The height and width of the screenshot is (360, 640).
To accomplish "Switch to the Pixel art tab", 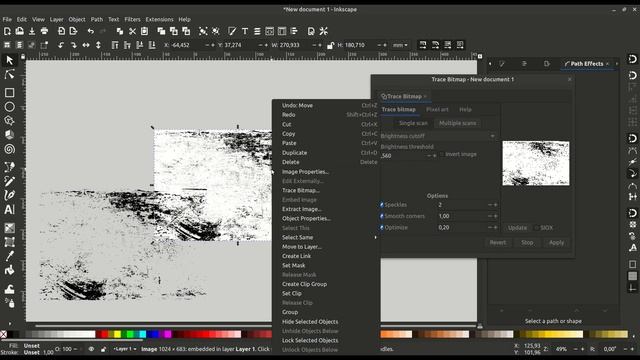I will pos(437,109).
